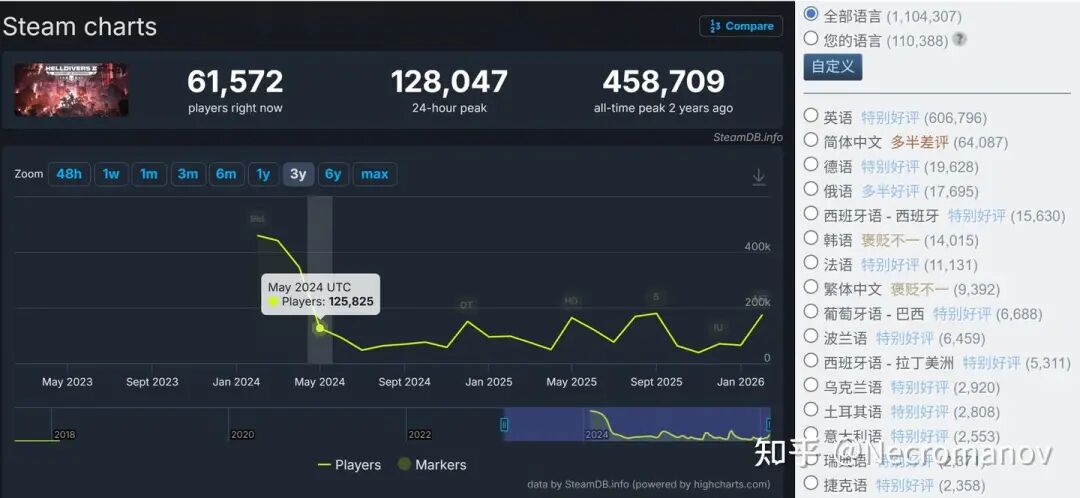Screen dimensions: 1080x498
Task: Click the 128,047 24-hour peak value
Action: (x=449, y=82)
